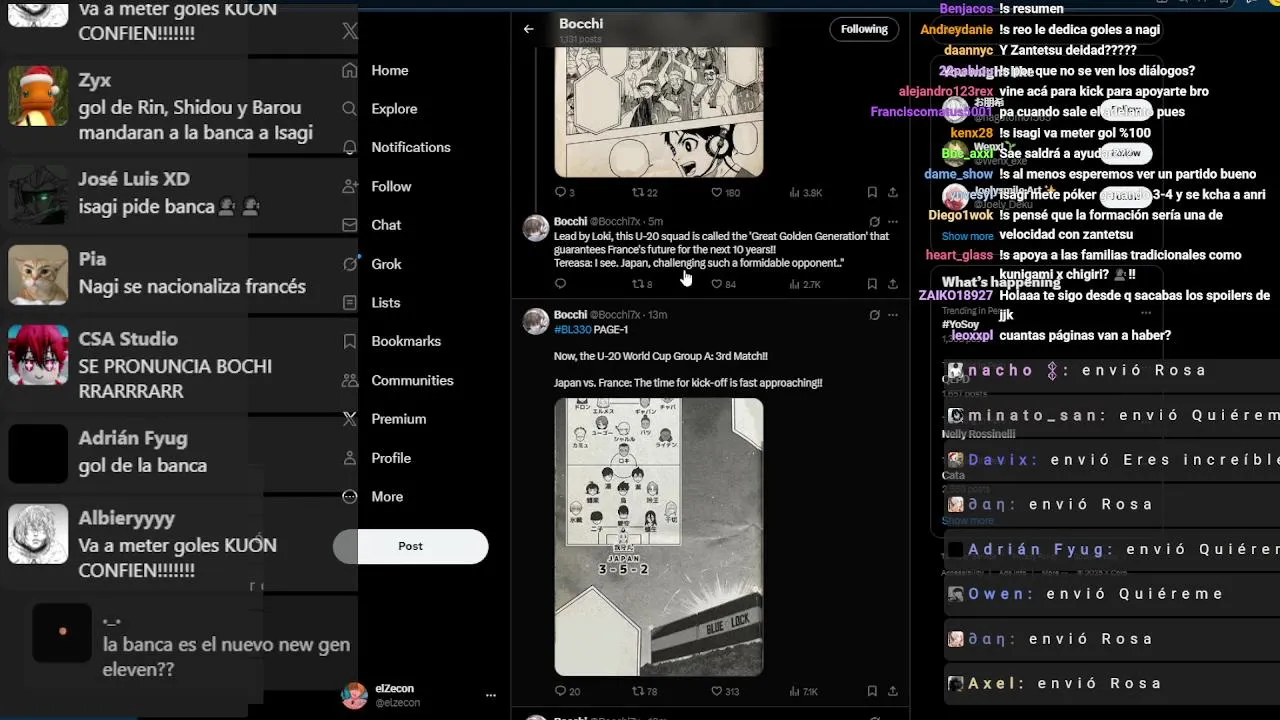Open Grok action on the BL330 post
The image size is (1280, 720).
point(874,315)
